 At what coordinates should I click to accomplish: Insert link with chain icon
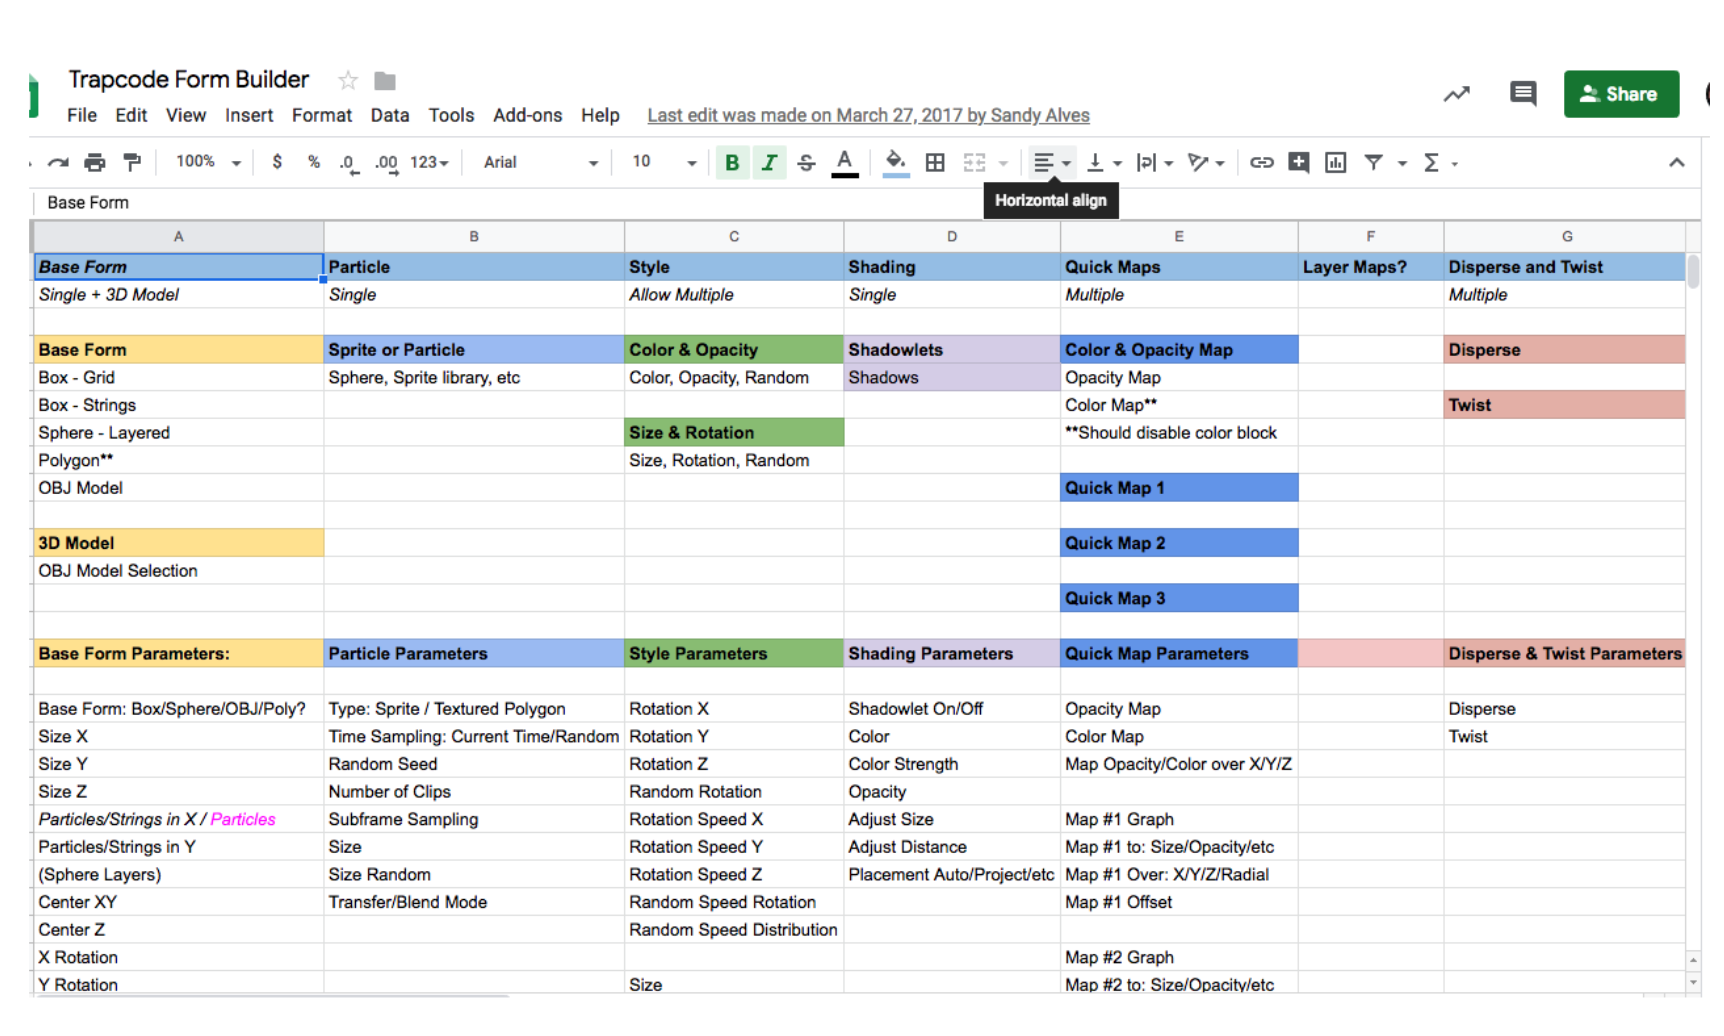pyautogui.click(x=1262, y=163)
